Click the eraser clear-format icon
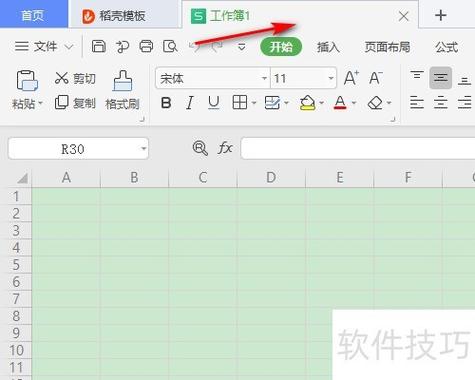The image size is (475, 380). [375, 103]
